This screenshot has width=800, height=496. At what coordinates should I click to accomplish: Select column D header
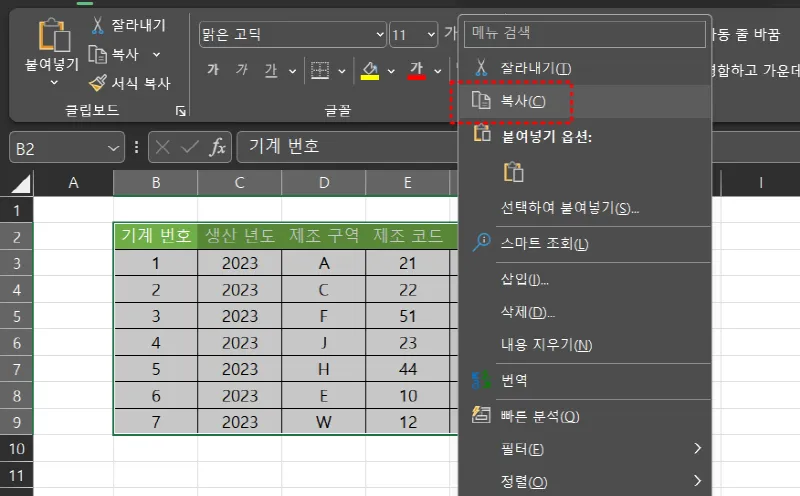tap(323, 183)
